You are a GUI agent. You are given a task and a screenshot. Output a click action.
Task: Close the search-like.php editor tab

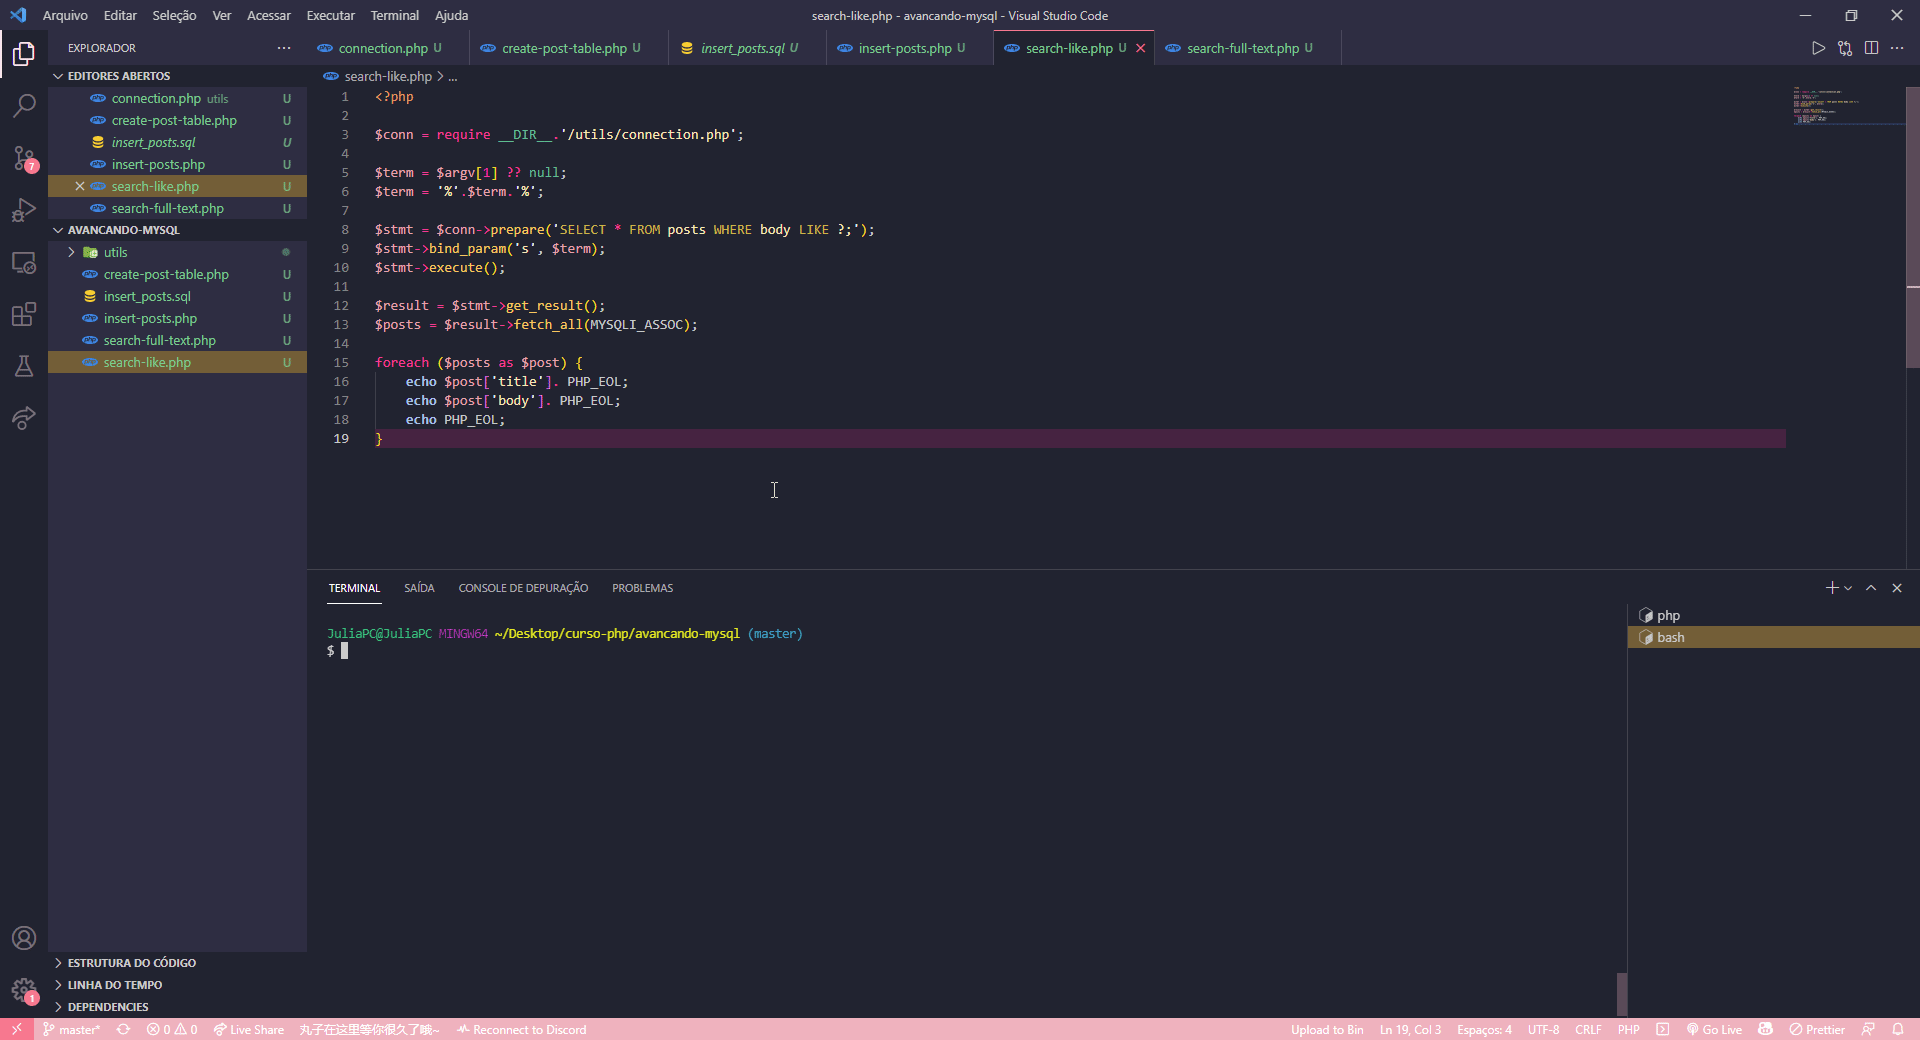[x=1140, y=48]
